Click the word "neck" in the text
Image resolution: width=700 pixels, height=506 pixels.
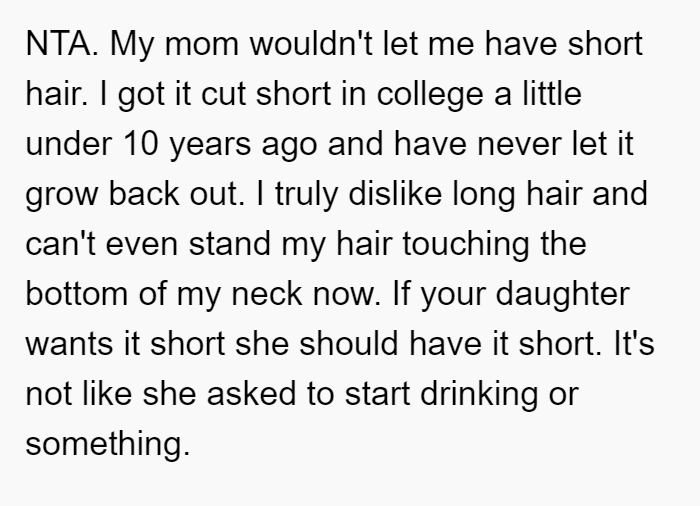coord(267,294)
